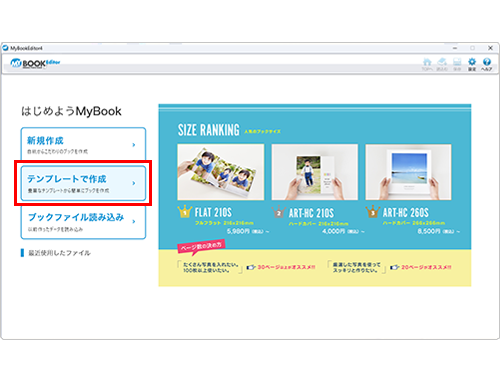The width and height of the screenshot is (500, 380).
Task: Click the gold crown rank 1 icon
Action: coord(184,212)
